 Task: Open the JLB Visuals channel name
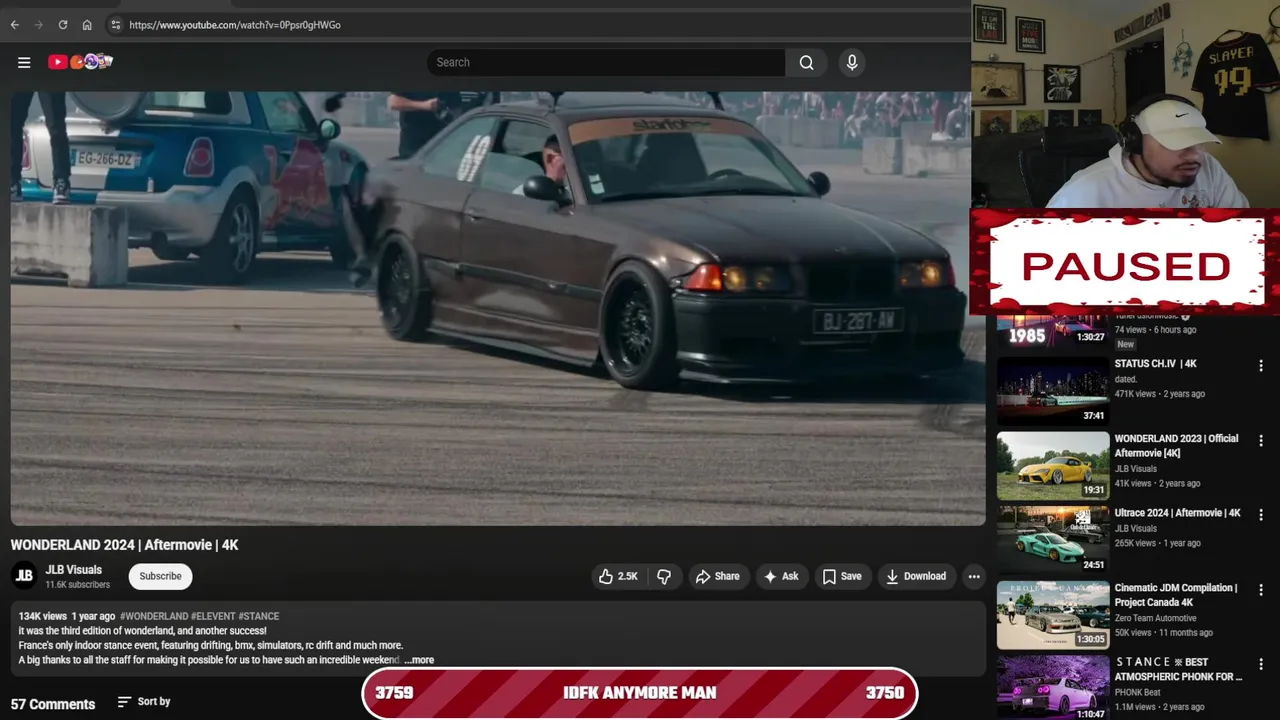[x=74, y=570]
